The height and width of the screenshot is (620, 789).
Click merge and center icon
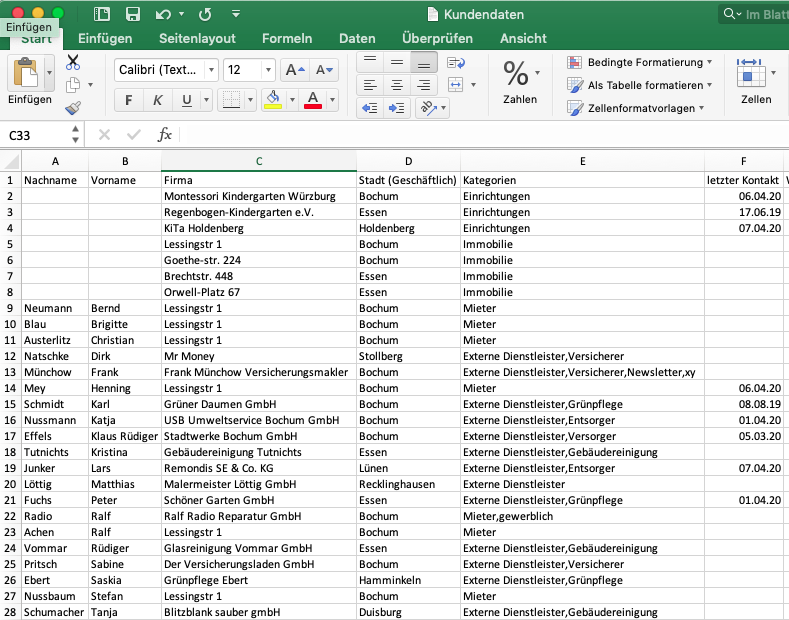(455, 85)
